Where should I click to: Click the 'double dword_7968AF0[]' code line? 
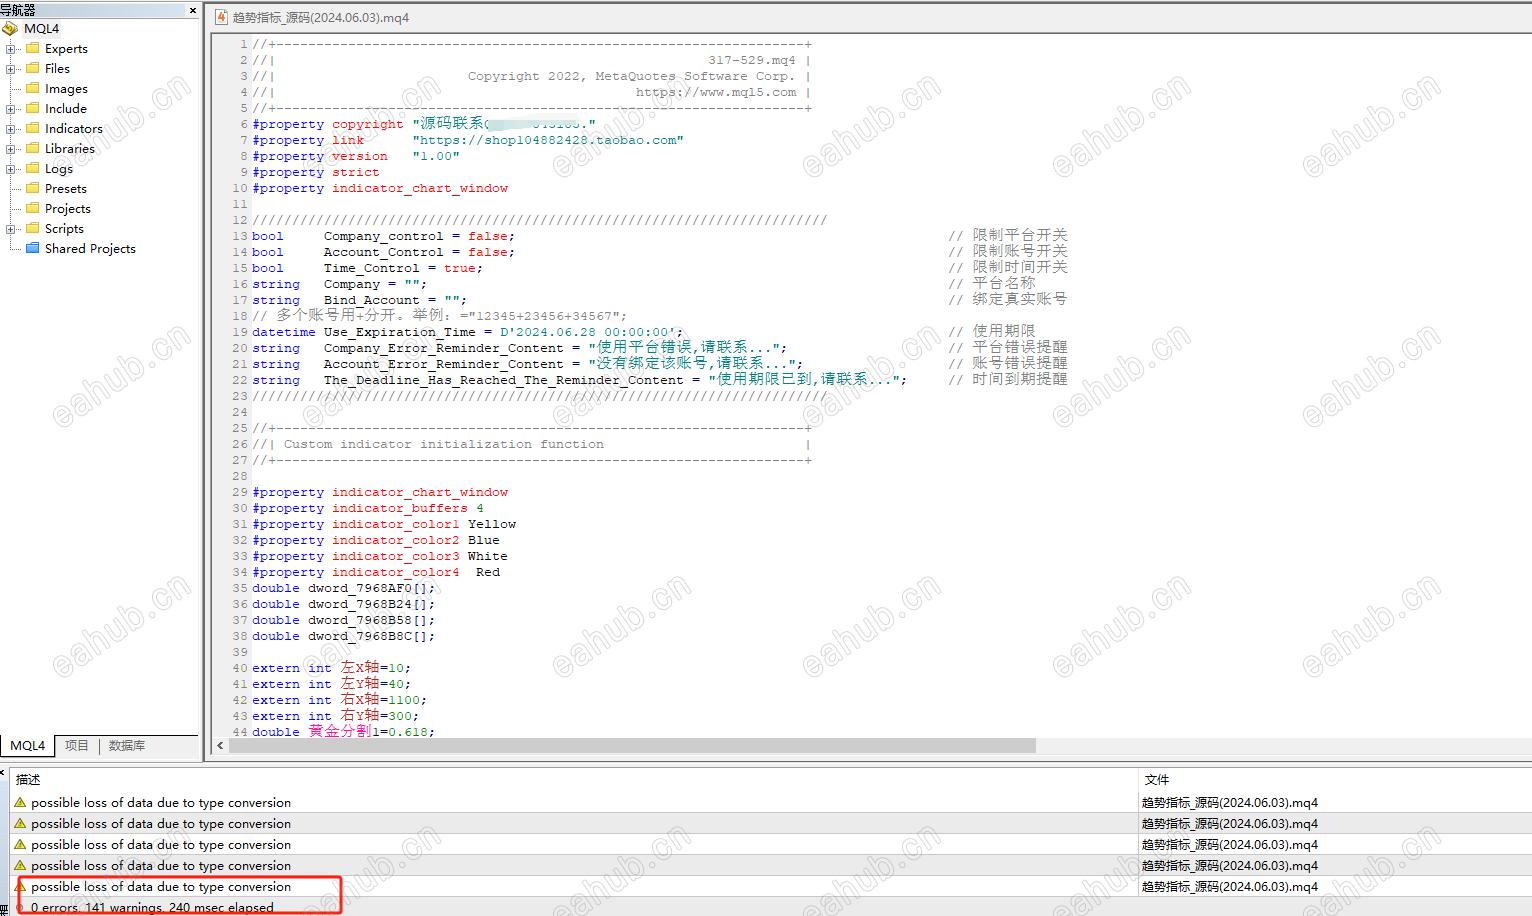(x=344, y=588)
